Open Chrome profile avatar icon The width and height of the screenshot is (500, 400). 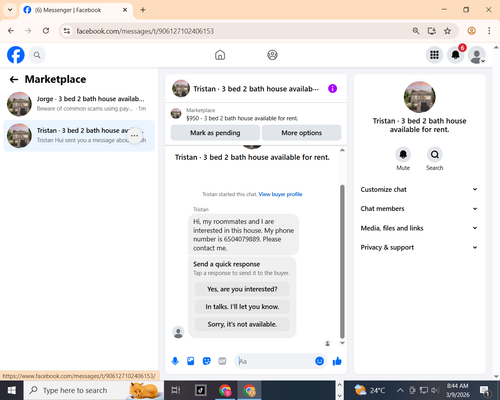[x=471, y=31]
